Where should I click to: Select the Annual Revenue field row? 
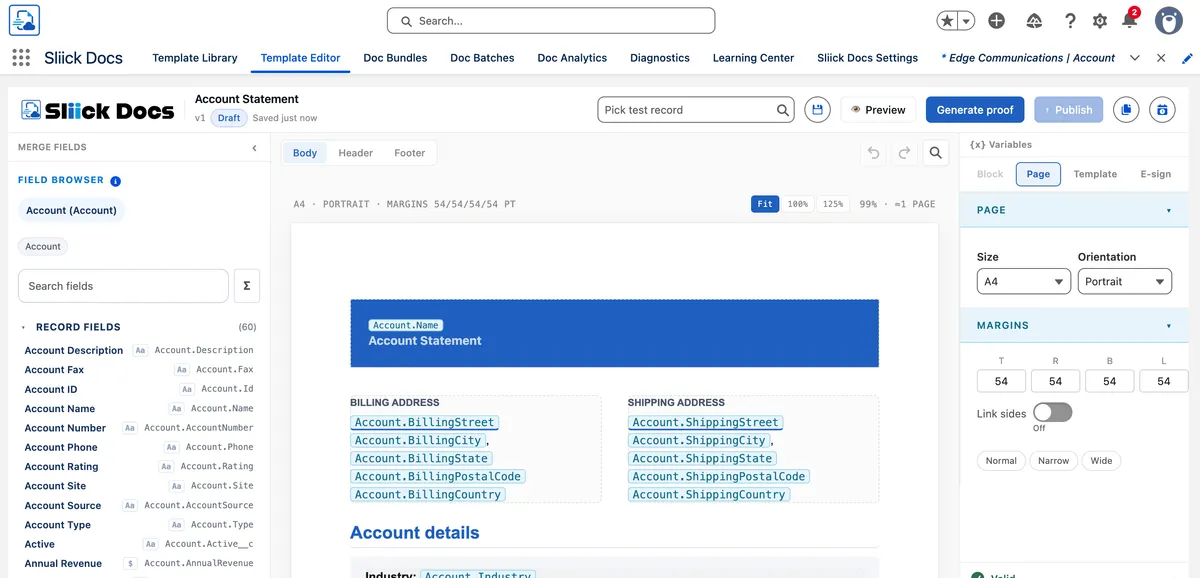139,563
